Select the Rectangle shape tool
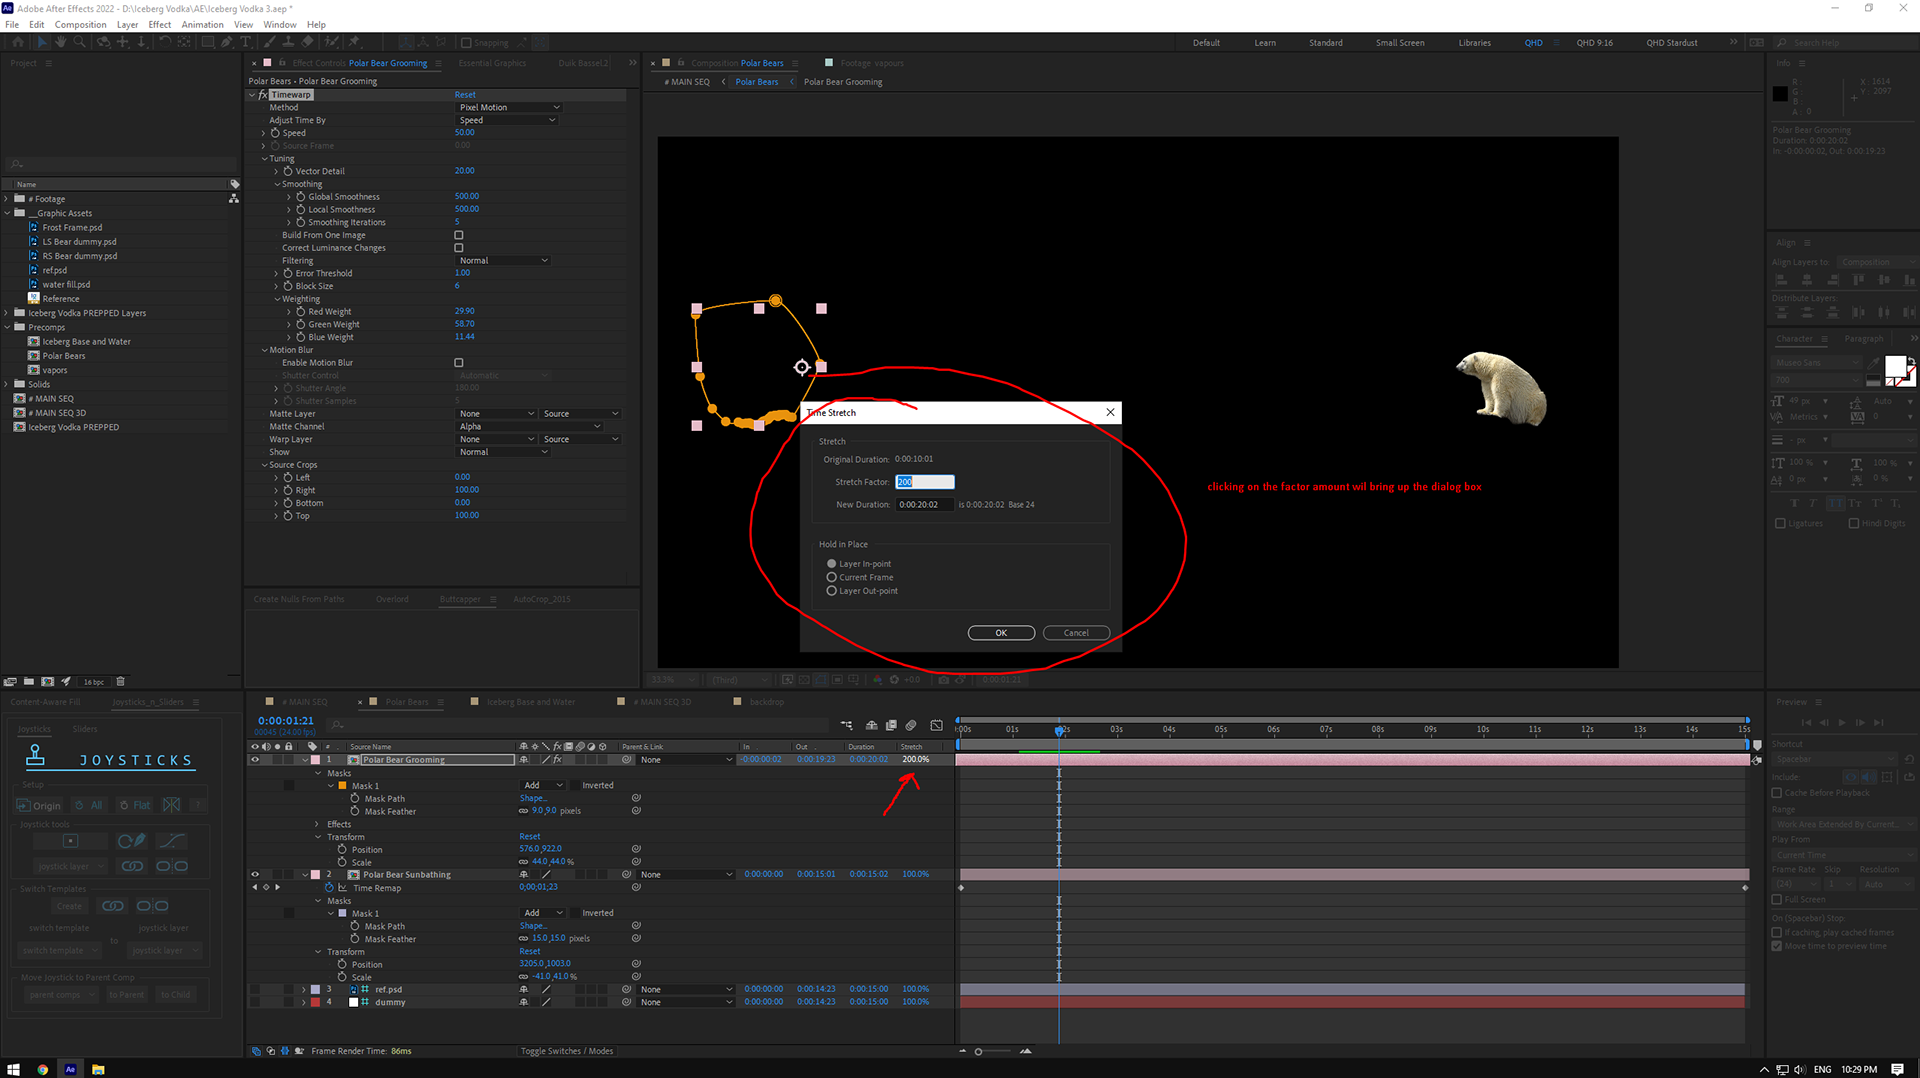The height and width of the screenshot is (1078, 1920). [x=208, y=42]
